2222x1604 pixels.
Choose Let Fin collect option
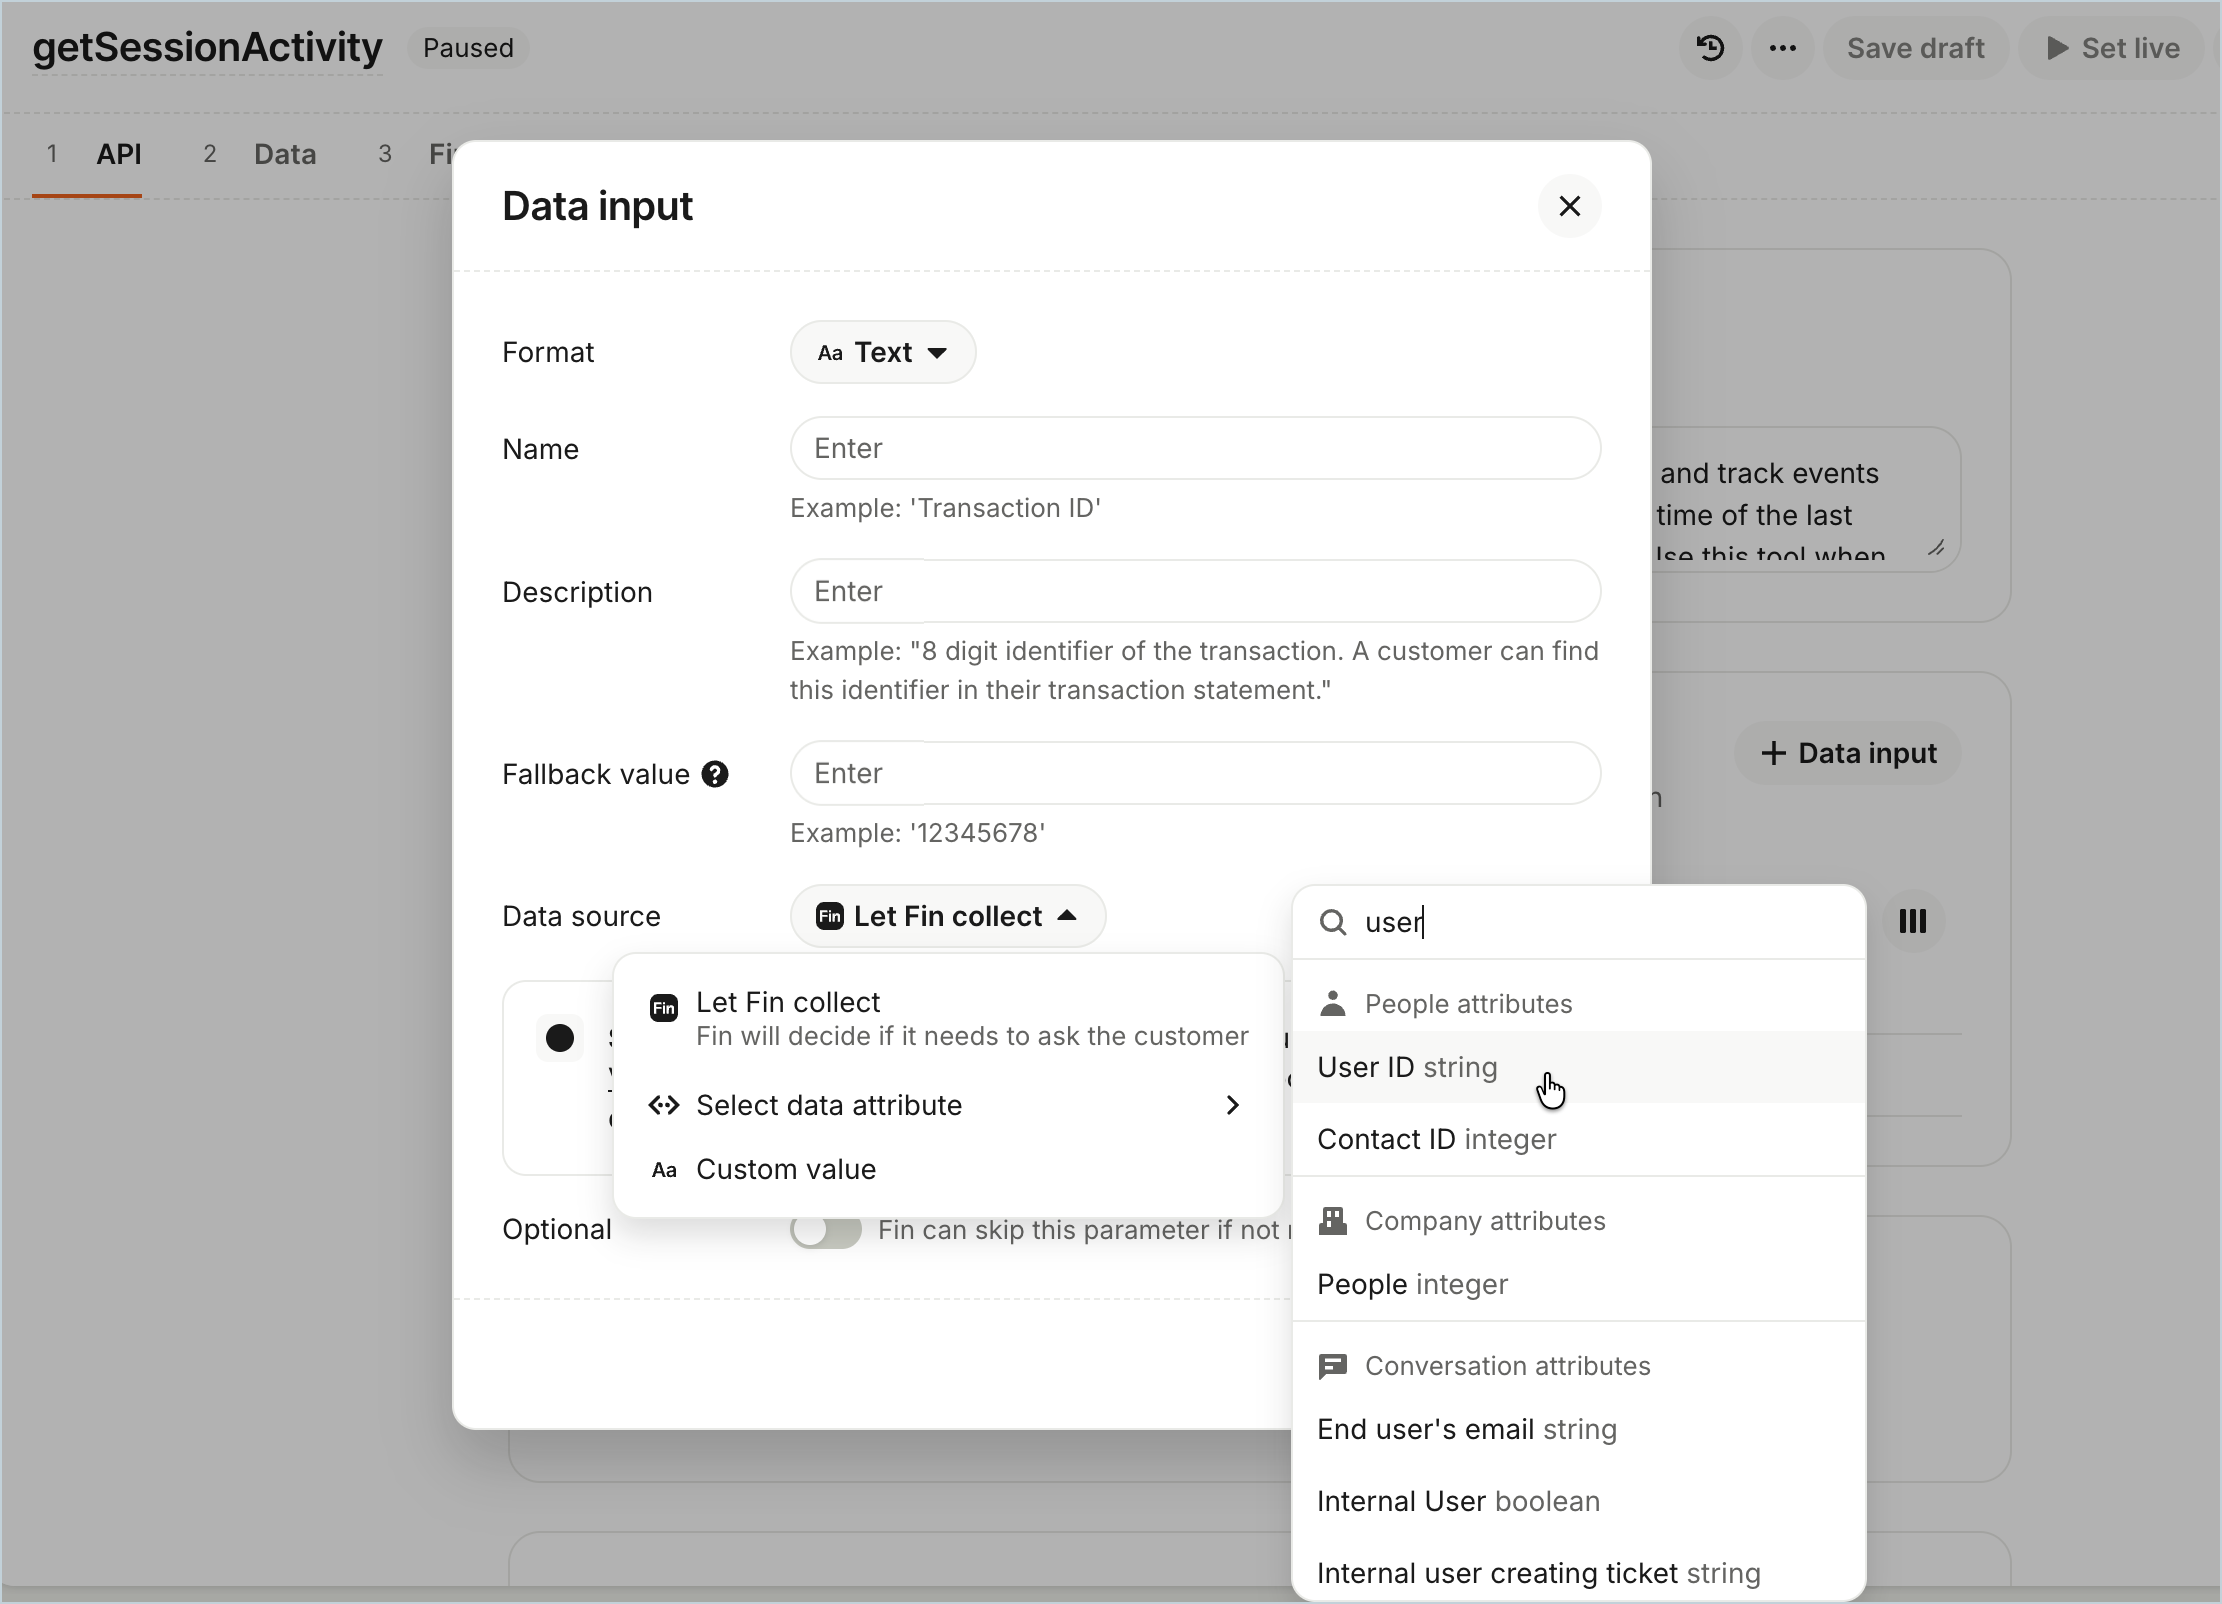(x=947, y=1018)
